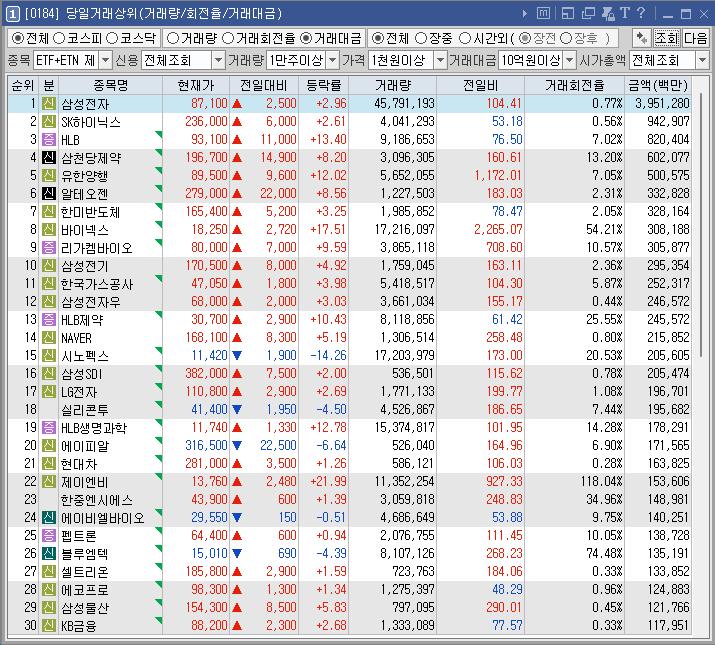This screenshot has height=645, width=715.
Task: Select the 거래량 sort radio button
Action: click(173, 38)
